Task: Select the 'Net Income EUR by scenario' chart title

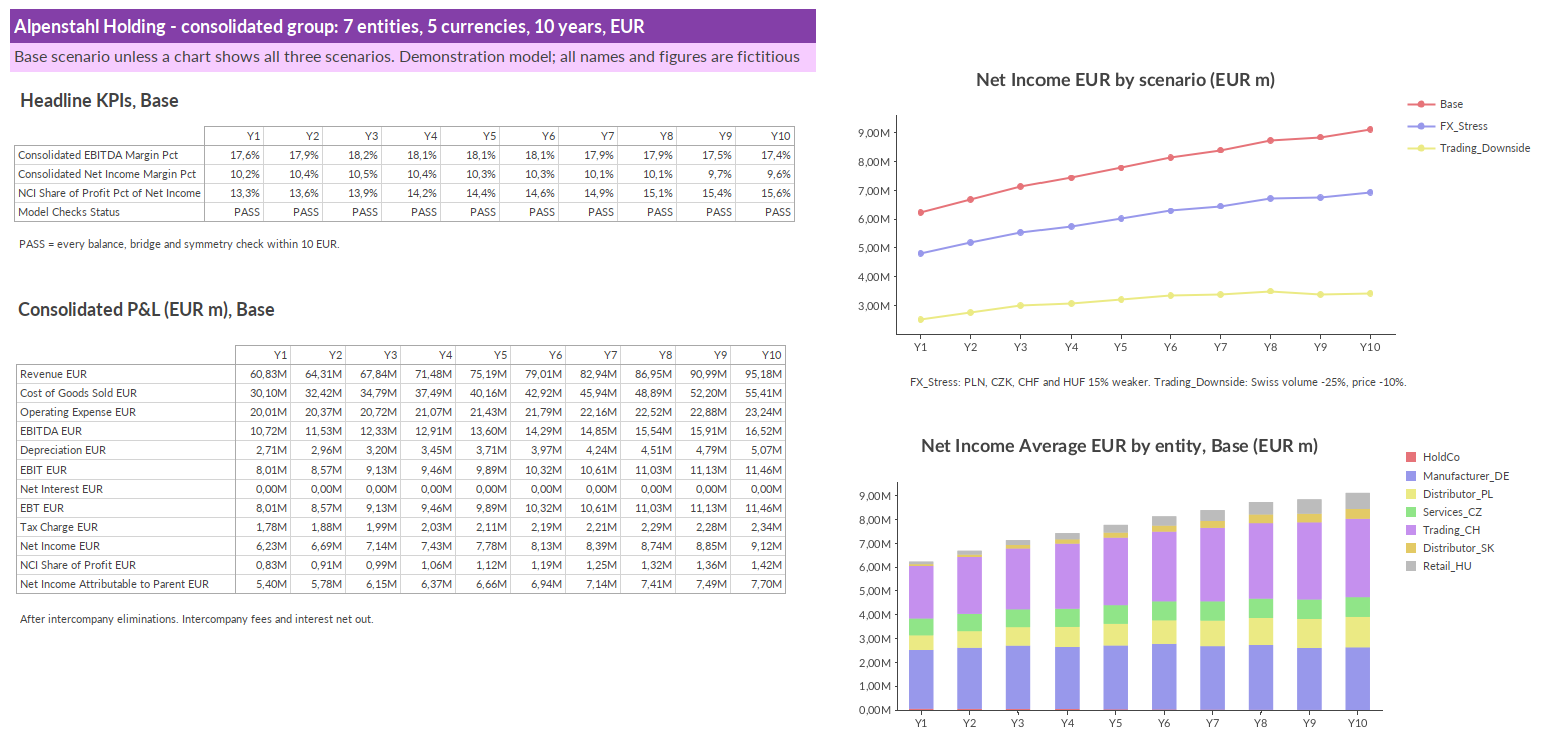Action: pyautogui.click(x=1125, y=80)
